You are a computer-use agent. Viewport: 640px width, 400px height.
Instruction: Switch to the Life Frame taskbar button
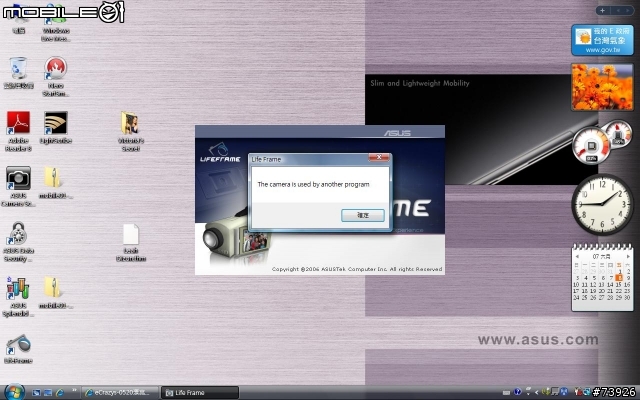199,392
